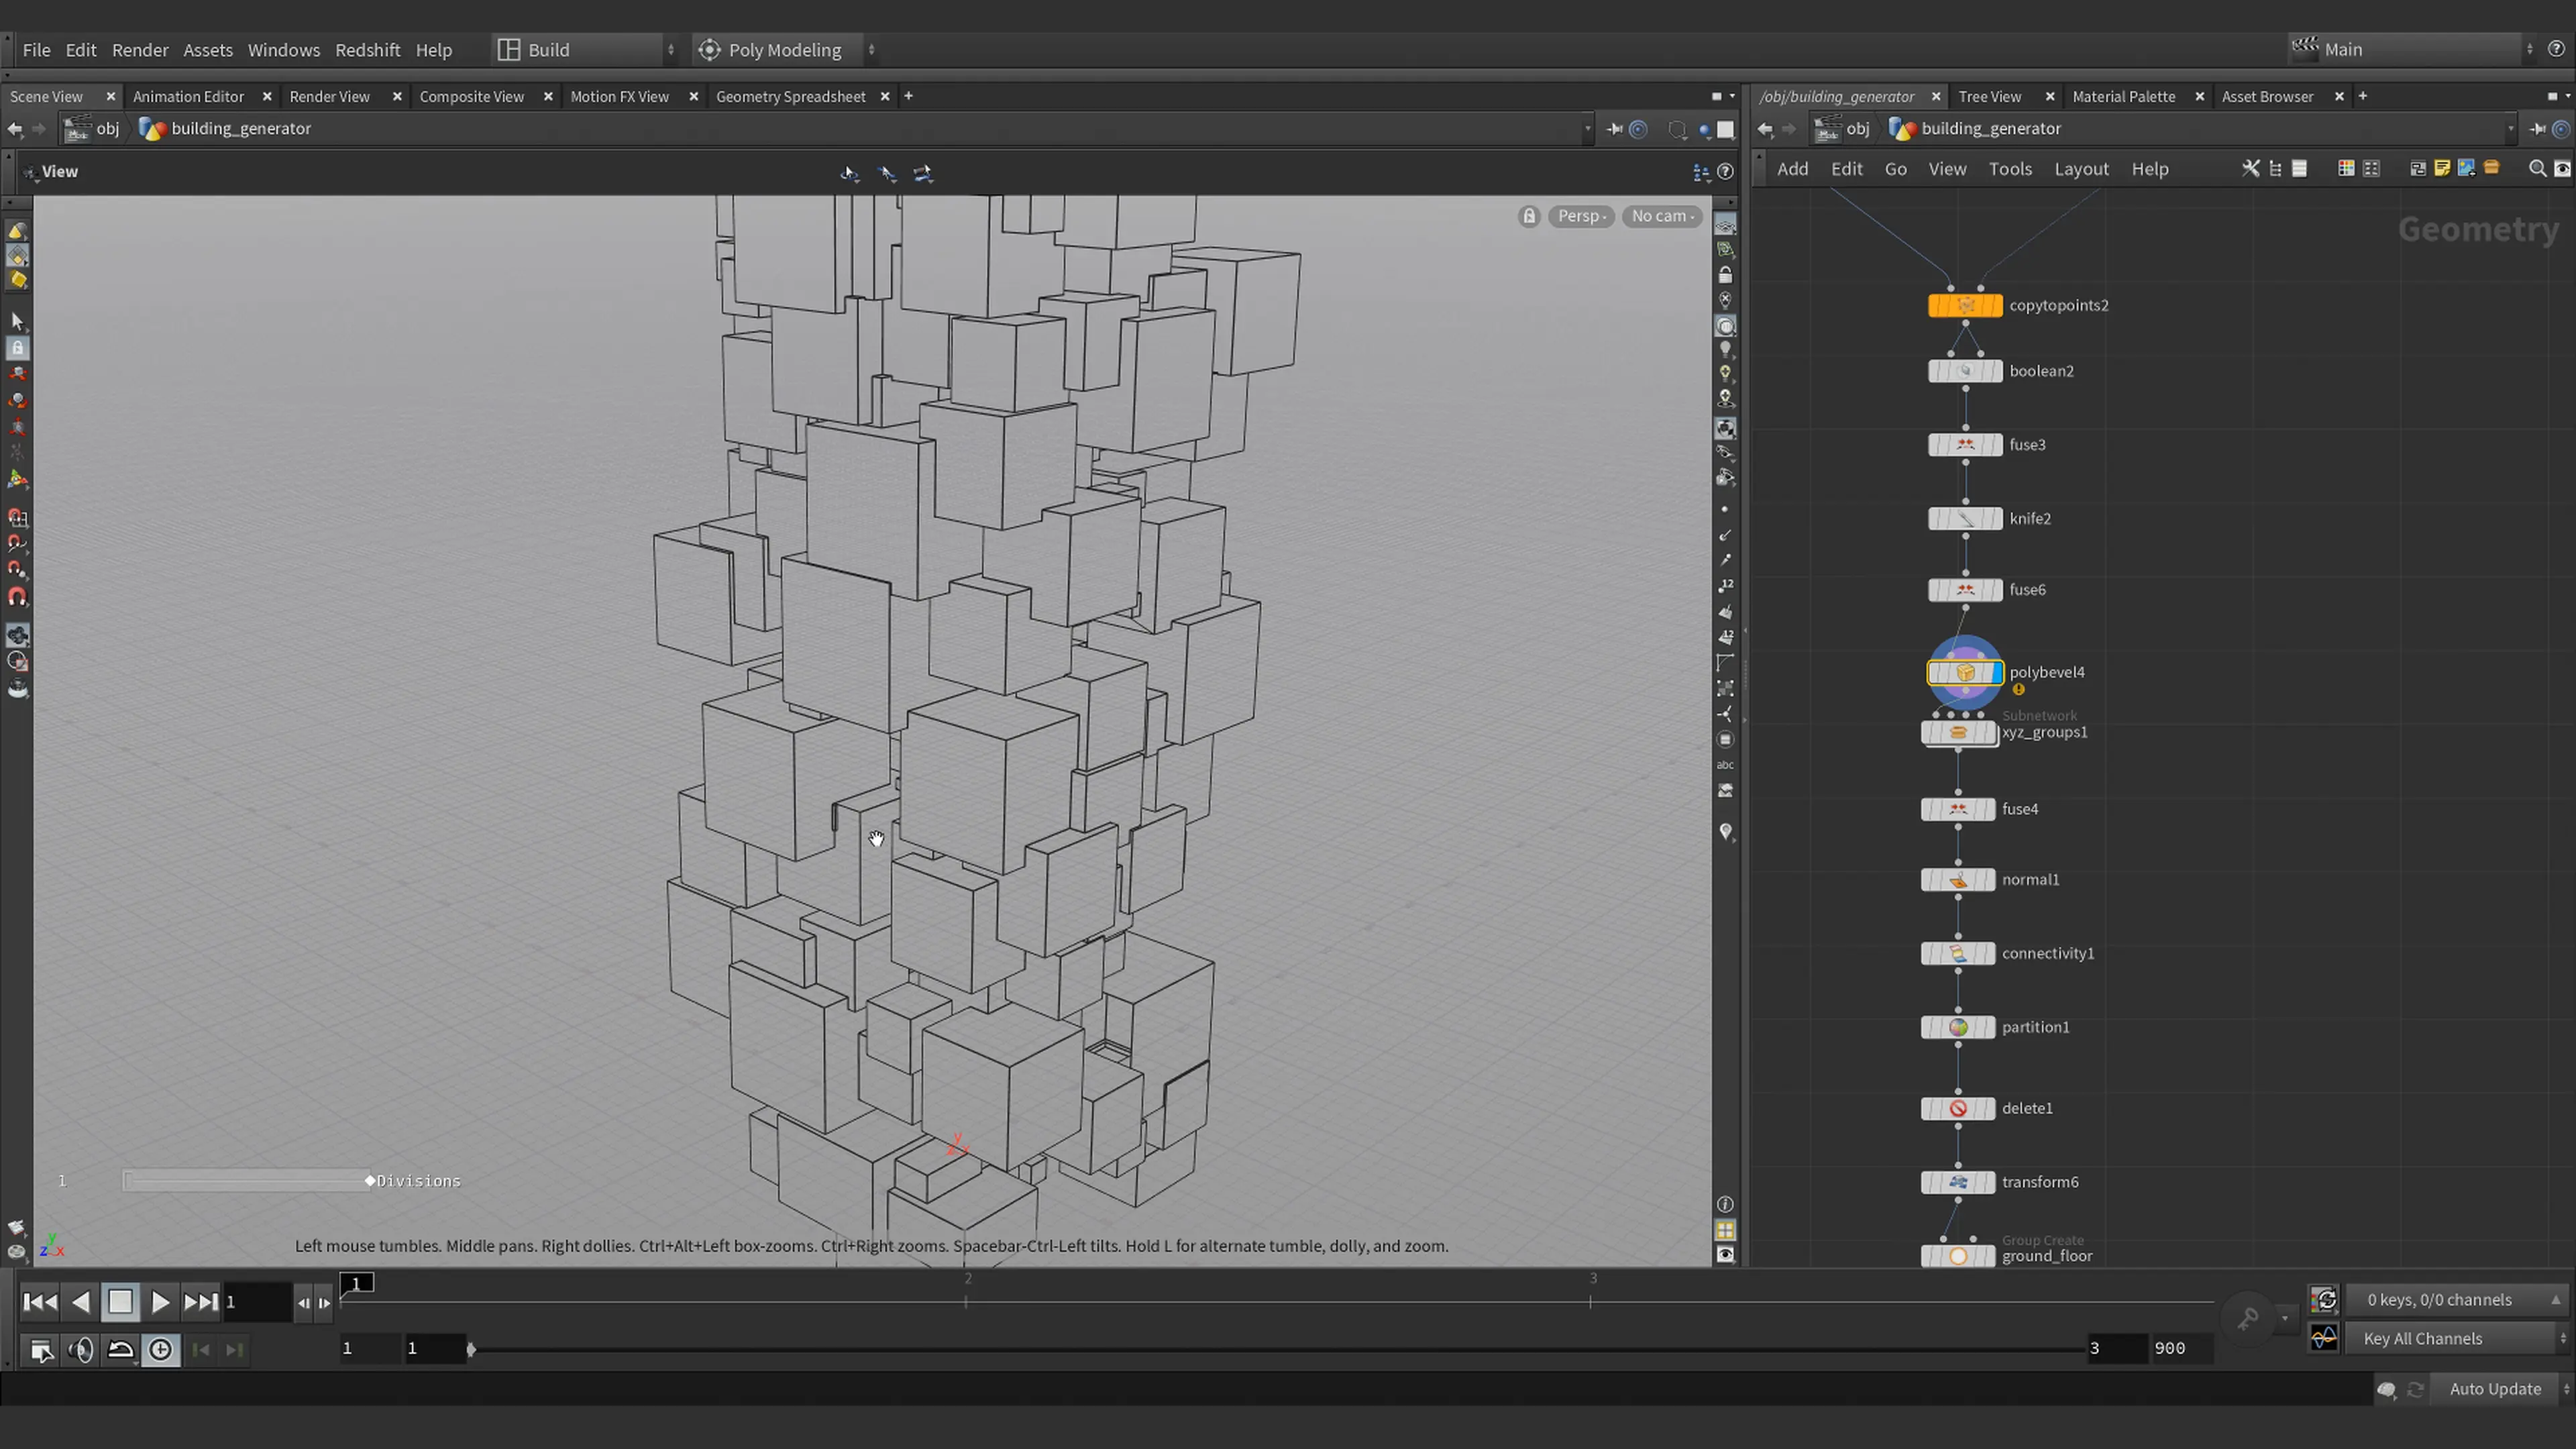Select the fuse6 node
The height and width of the screenshot is (1449, 2576).
1964,590
